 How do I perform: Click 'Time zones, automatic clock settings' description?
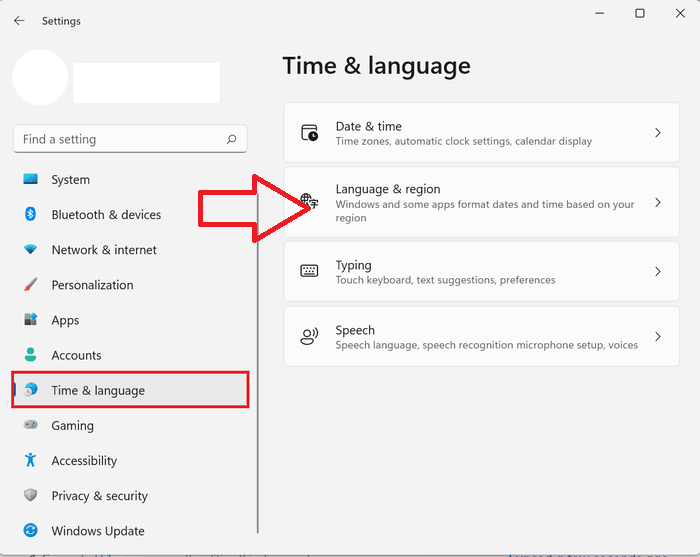pos(464,141)
